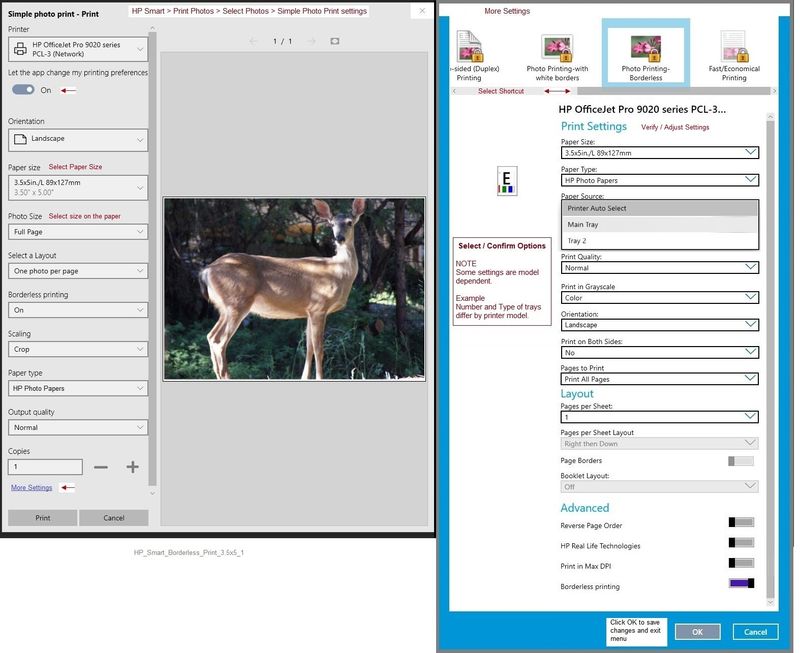Click Cancel in Simple photo print dialog

tap(114, 518)
